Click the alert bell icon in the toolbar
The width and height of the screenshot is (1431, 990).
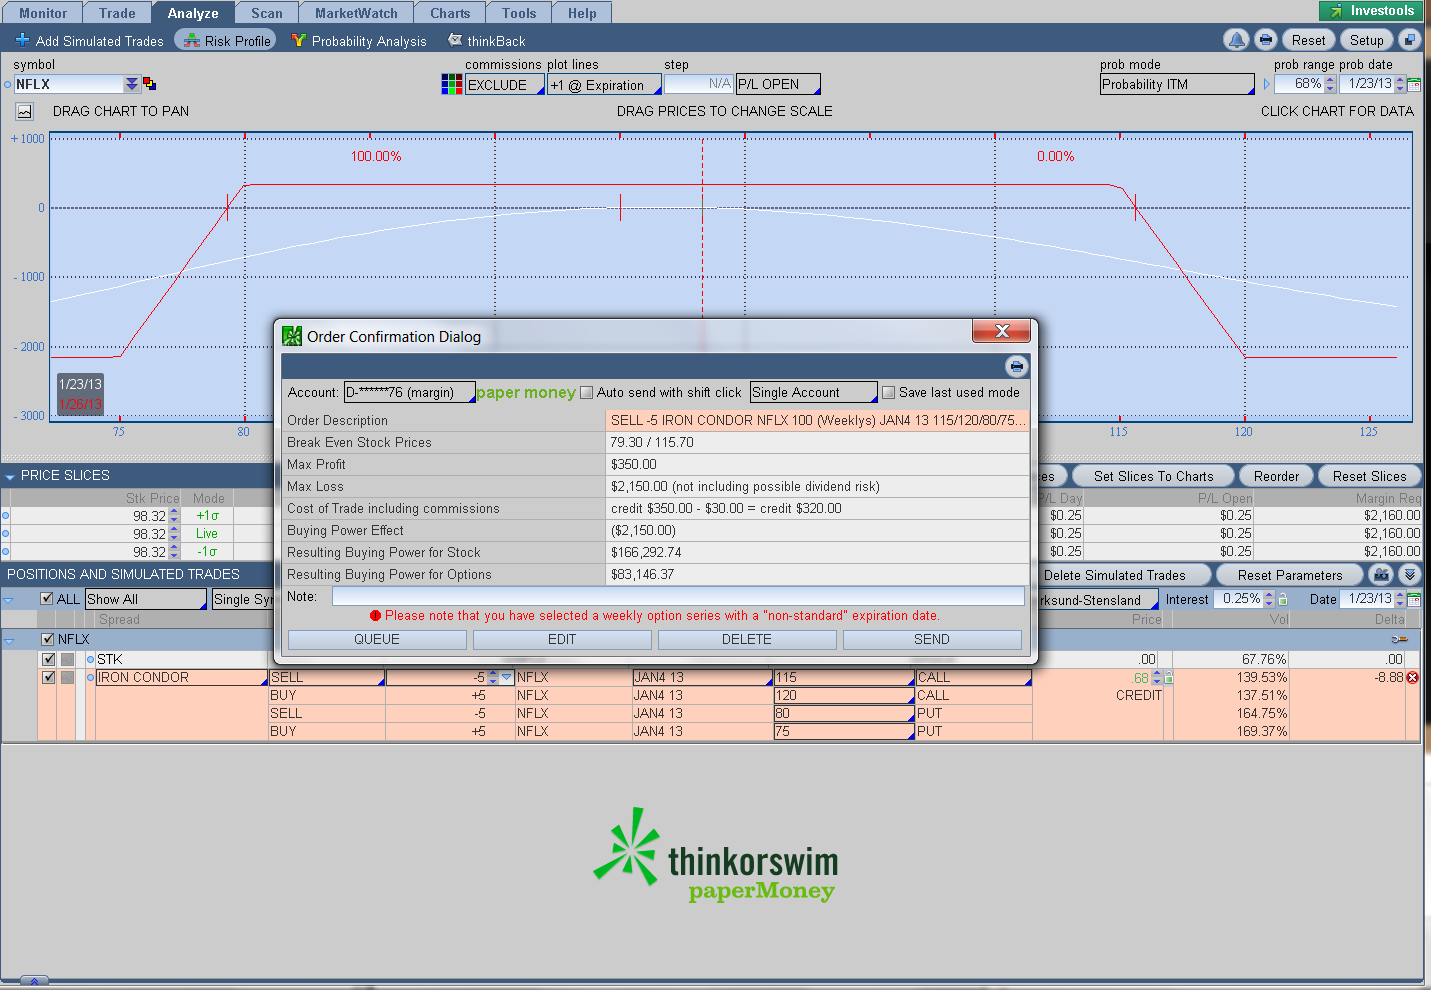point(1237,40)
